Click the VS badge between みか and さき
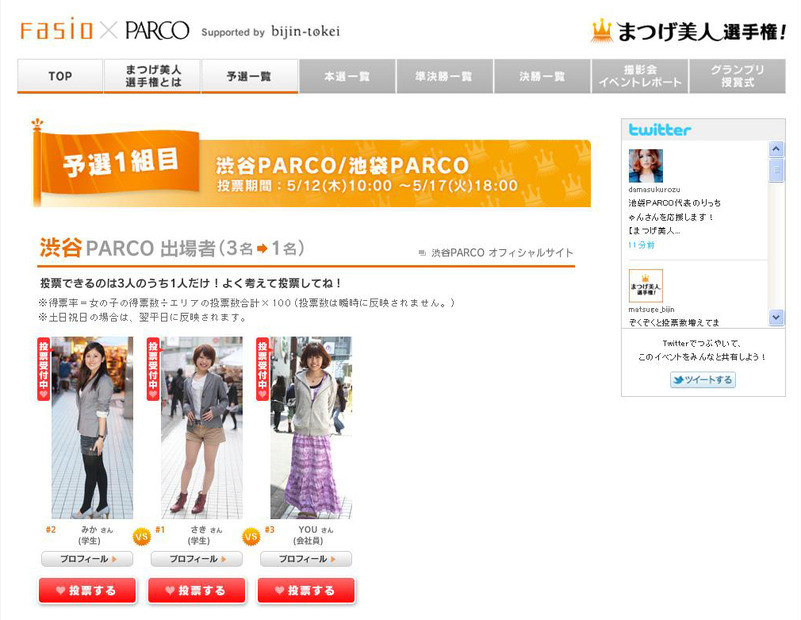Image resolution: width=801 pixels, height=620 pixels. point(142,536)
